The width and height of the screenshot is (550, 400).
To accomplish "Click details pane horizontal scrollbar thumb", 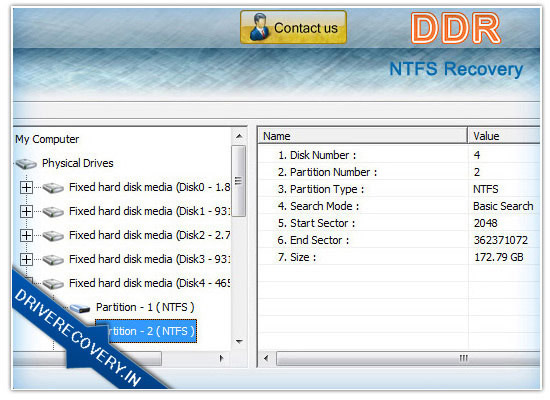I will click(408, 359).
